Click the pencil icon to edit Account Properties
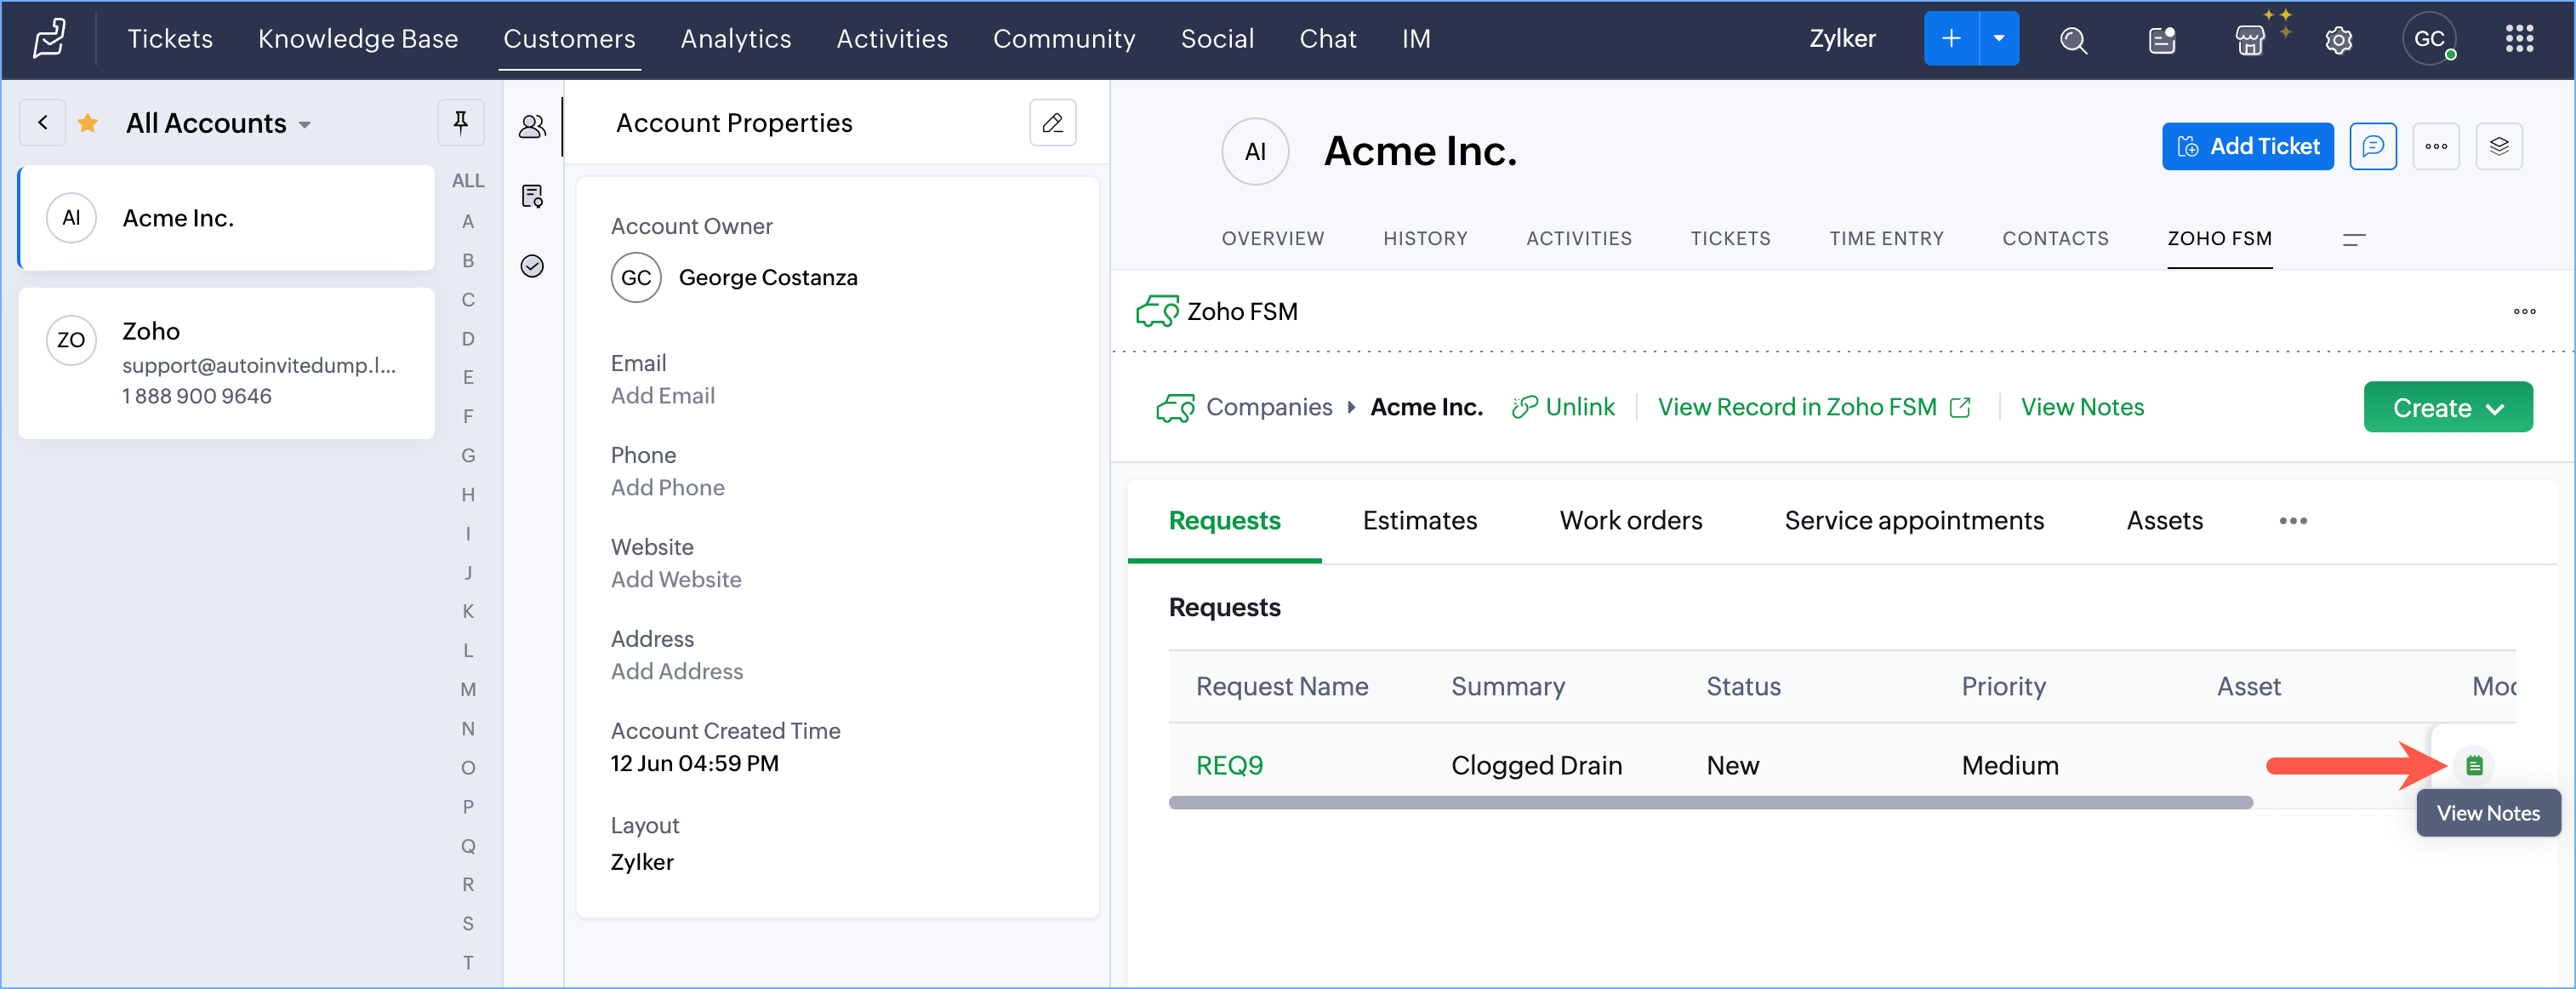 pyautogui.click(x=1052, y=122)
